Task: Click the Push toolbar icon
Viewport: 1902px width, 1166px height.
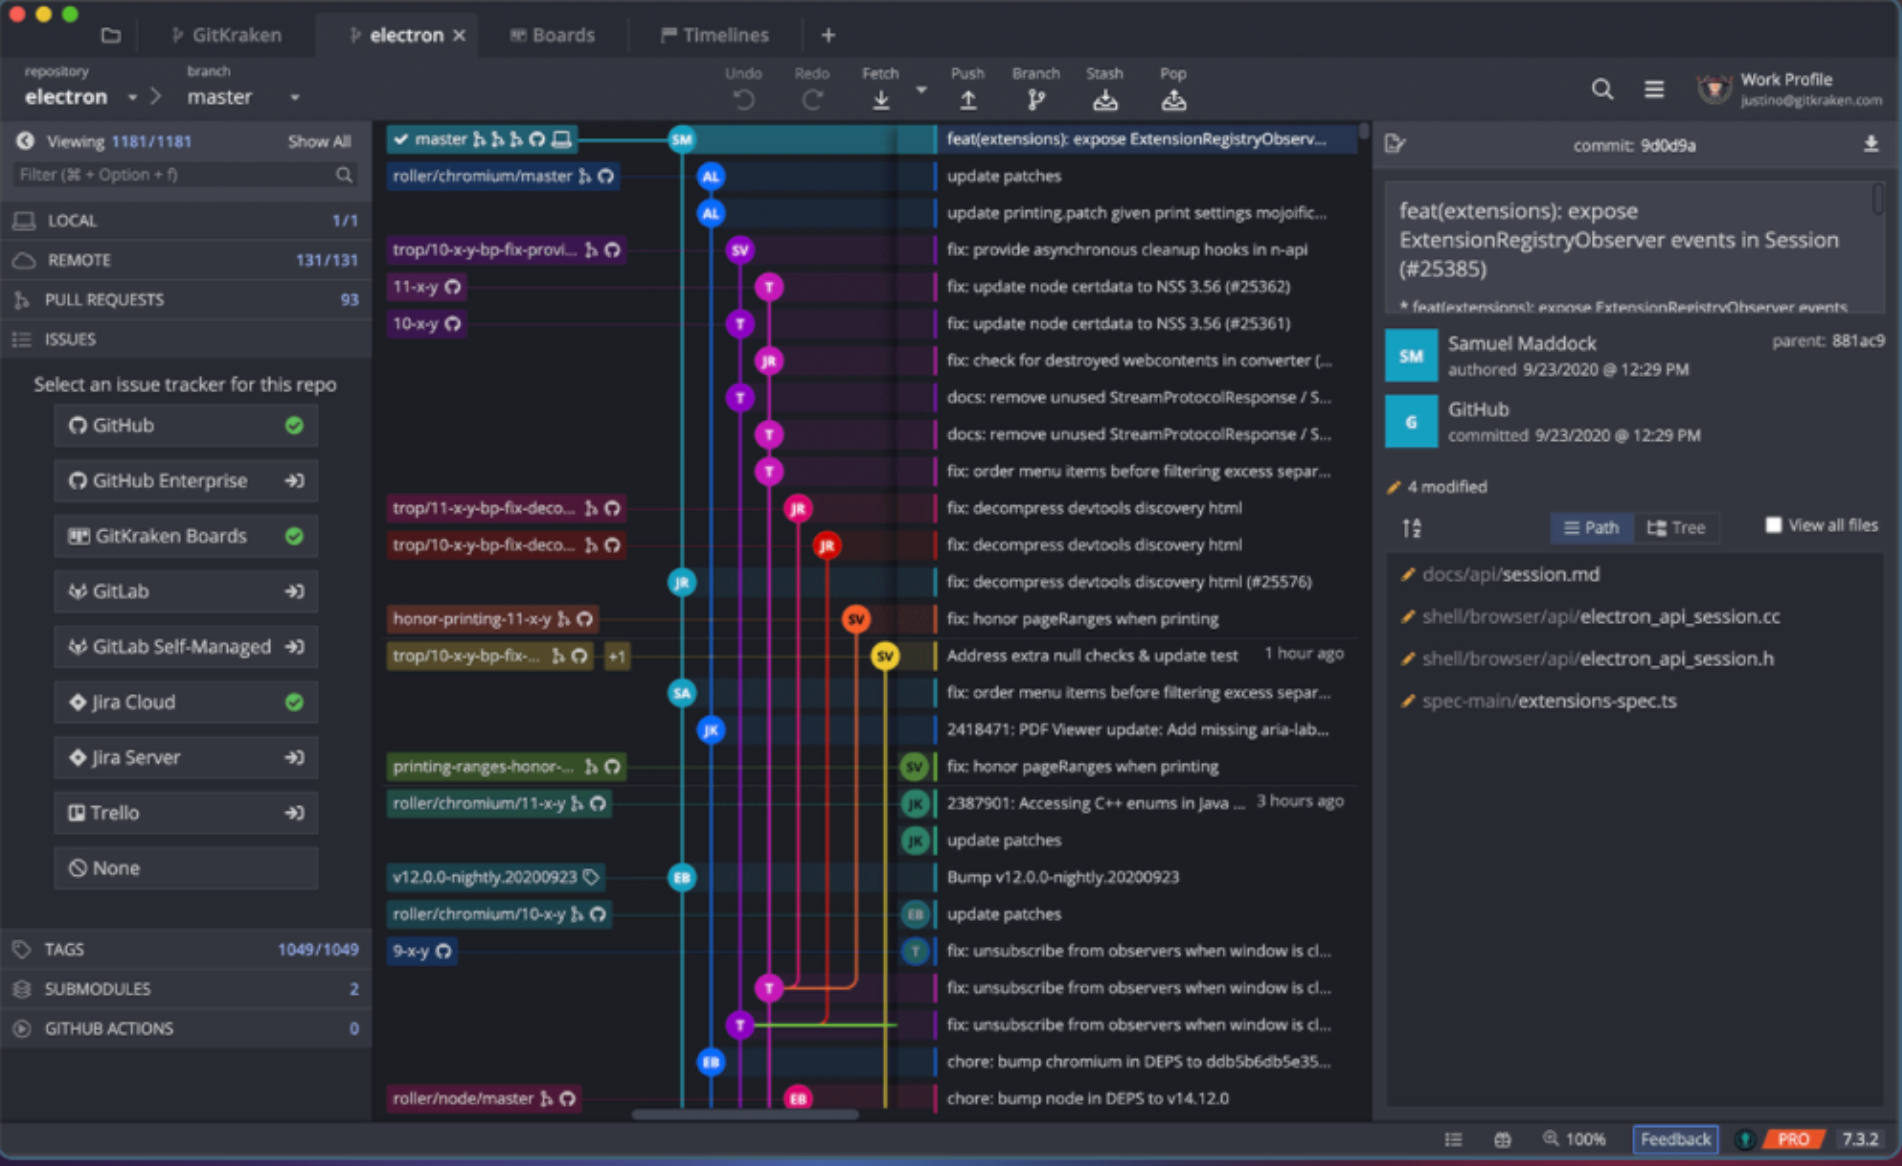Action: pyautogui.click(x=967, y=99)
